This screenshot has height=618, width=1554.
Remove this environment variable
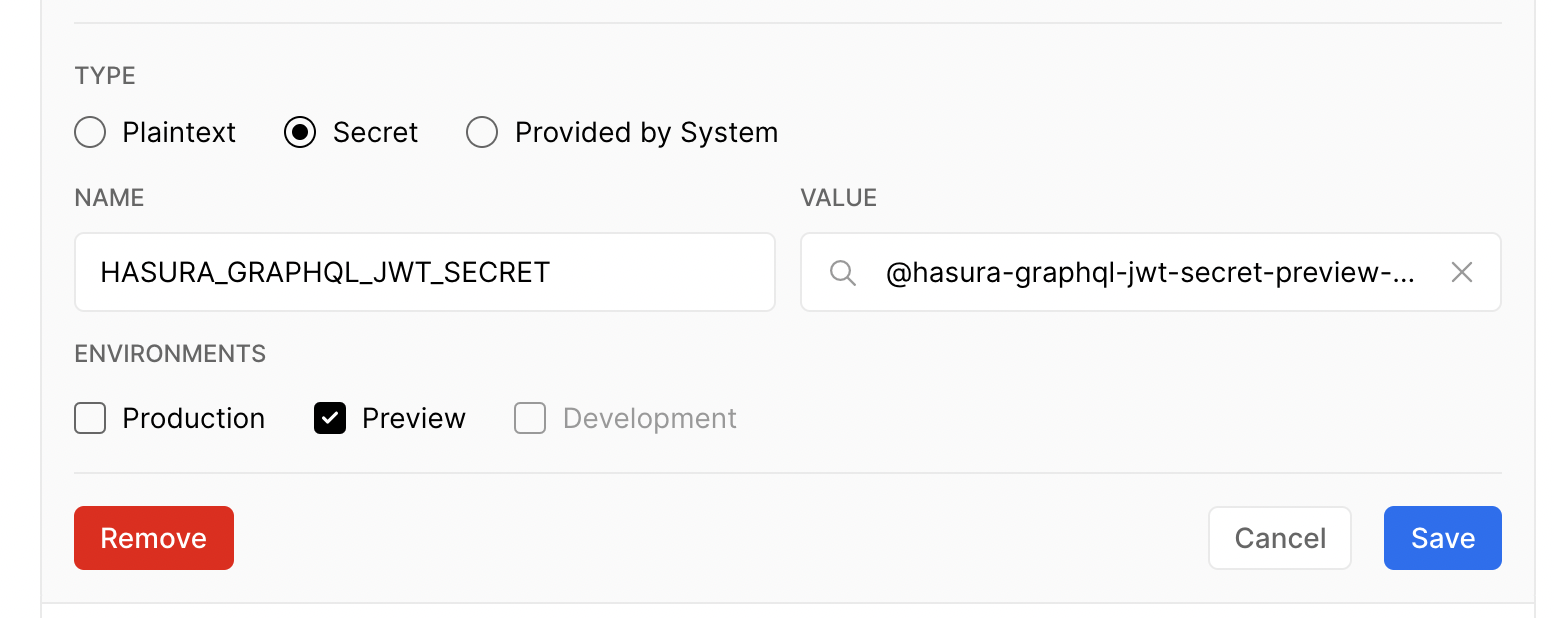coord(154,538)
